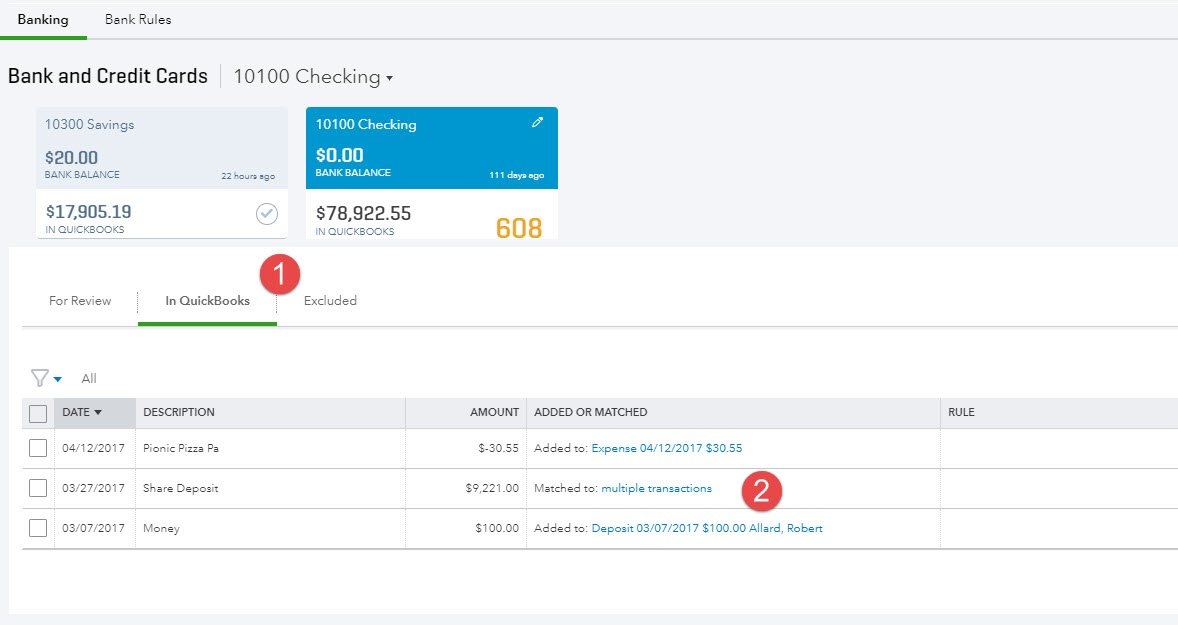
Task: Open the multiple transactions link
Action: coord(657,488)
